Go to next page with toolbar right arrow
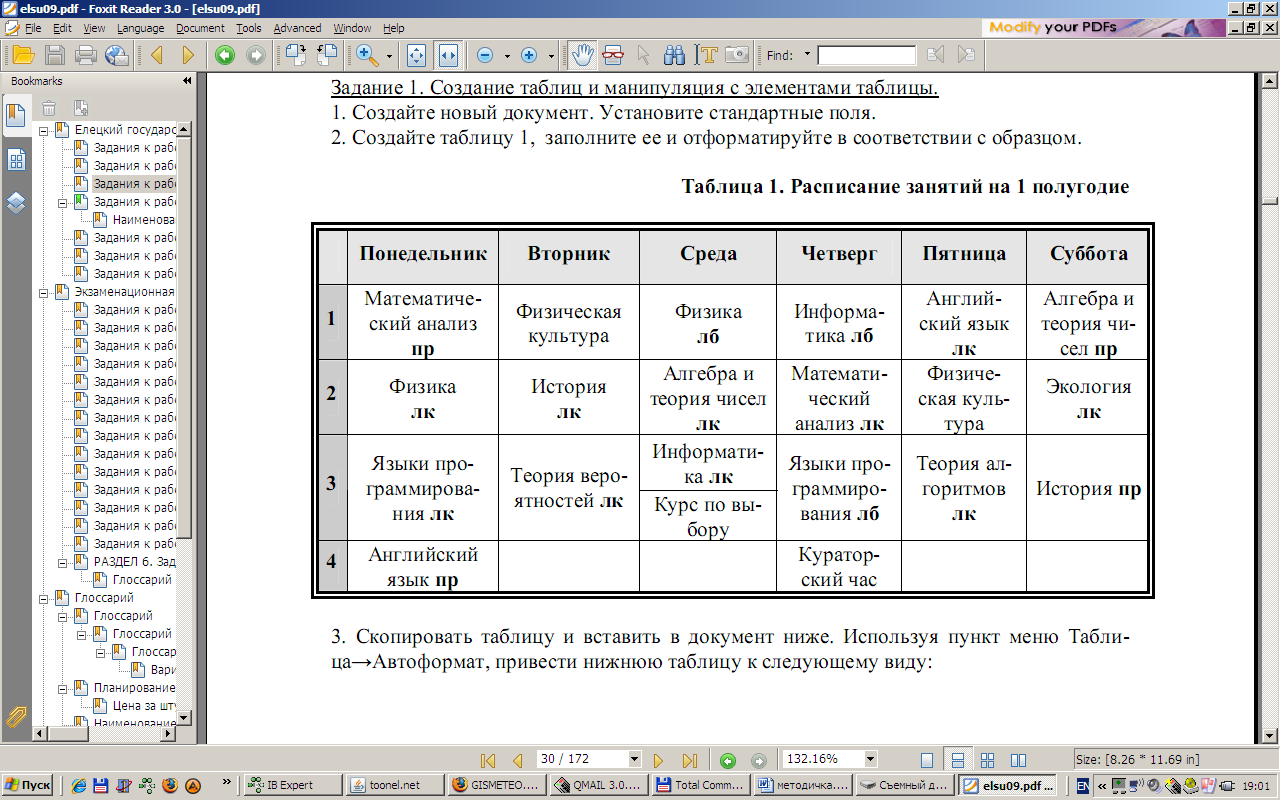 click(188, 55)
